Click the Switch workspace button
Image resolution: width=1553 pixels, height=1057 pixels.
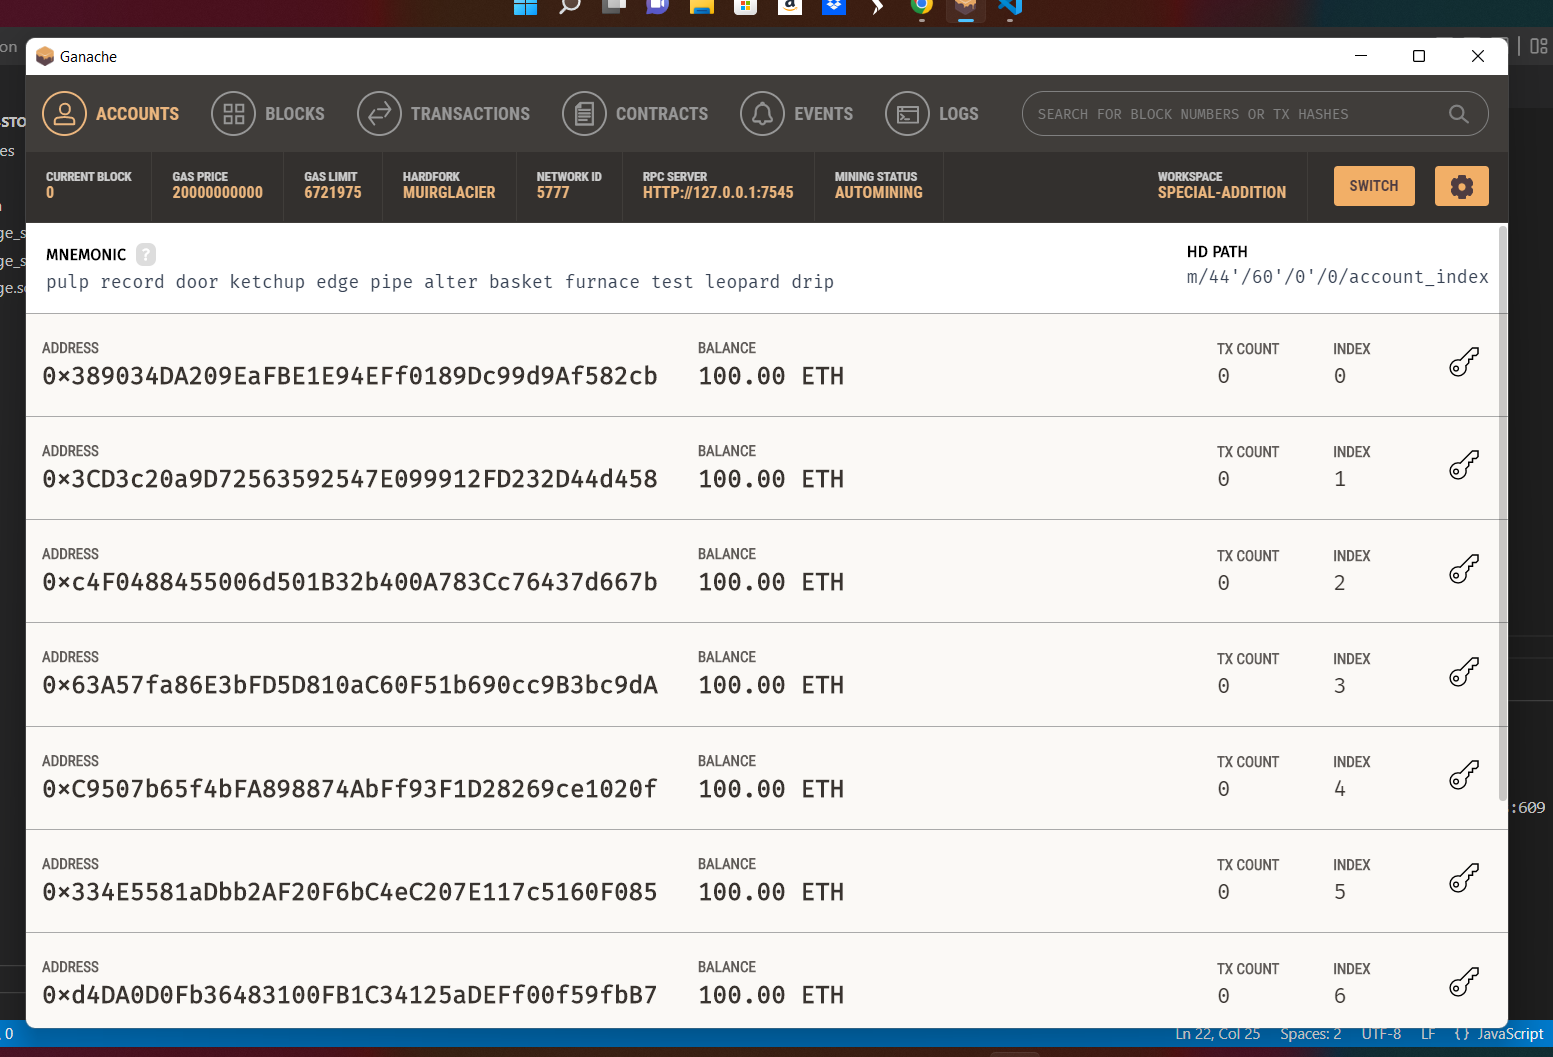pos(1374,186)
